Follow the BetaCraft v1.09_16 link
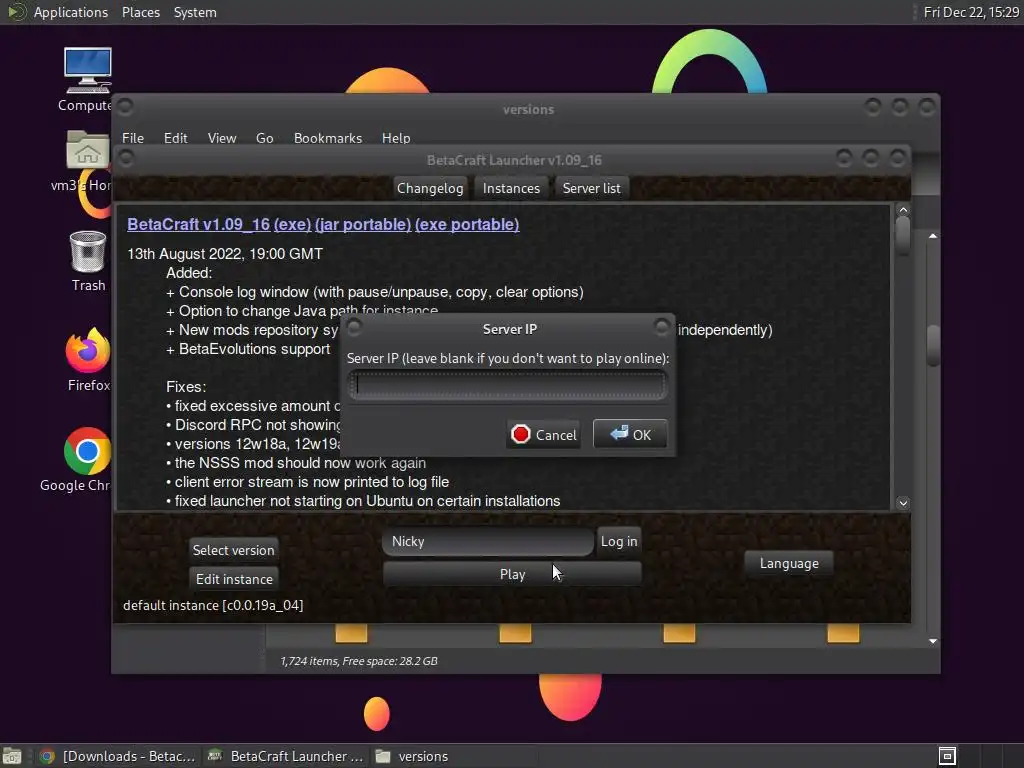1024x768 pixels. pyautogui.click(x=199, y=224)
